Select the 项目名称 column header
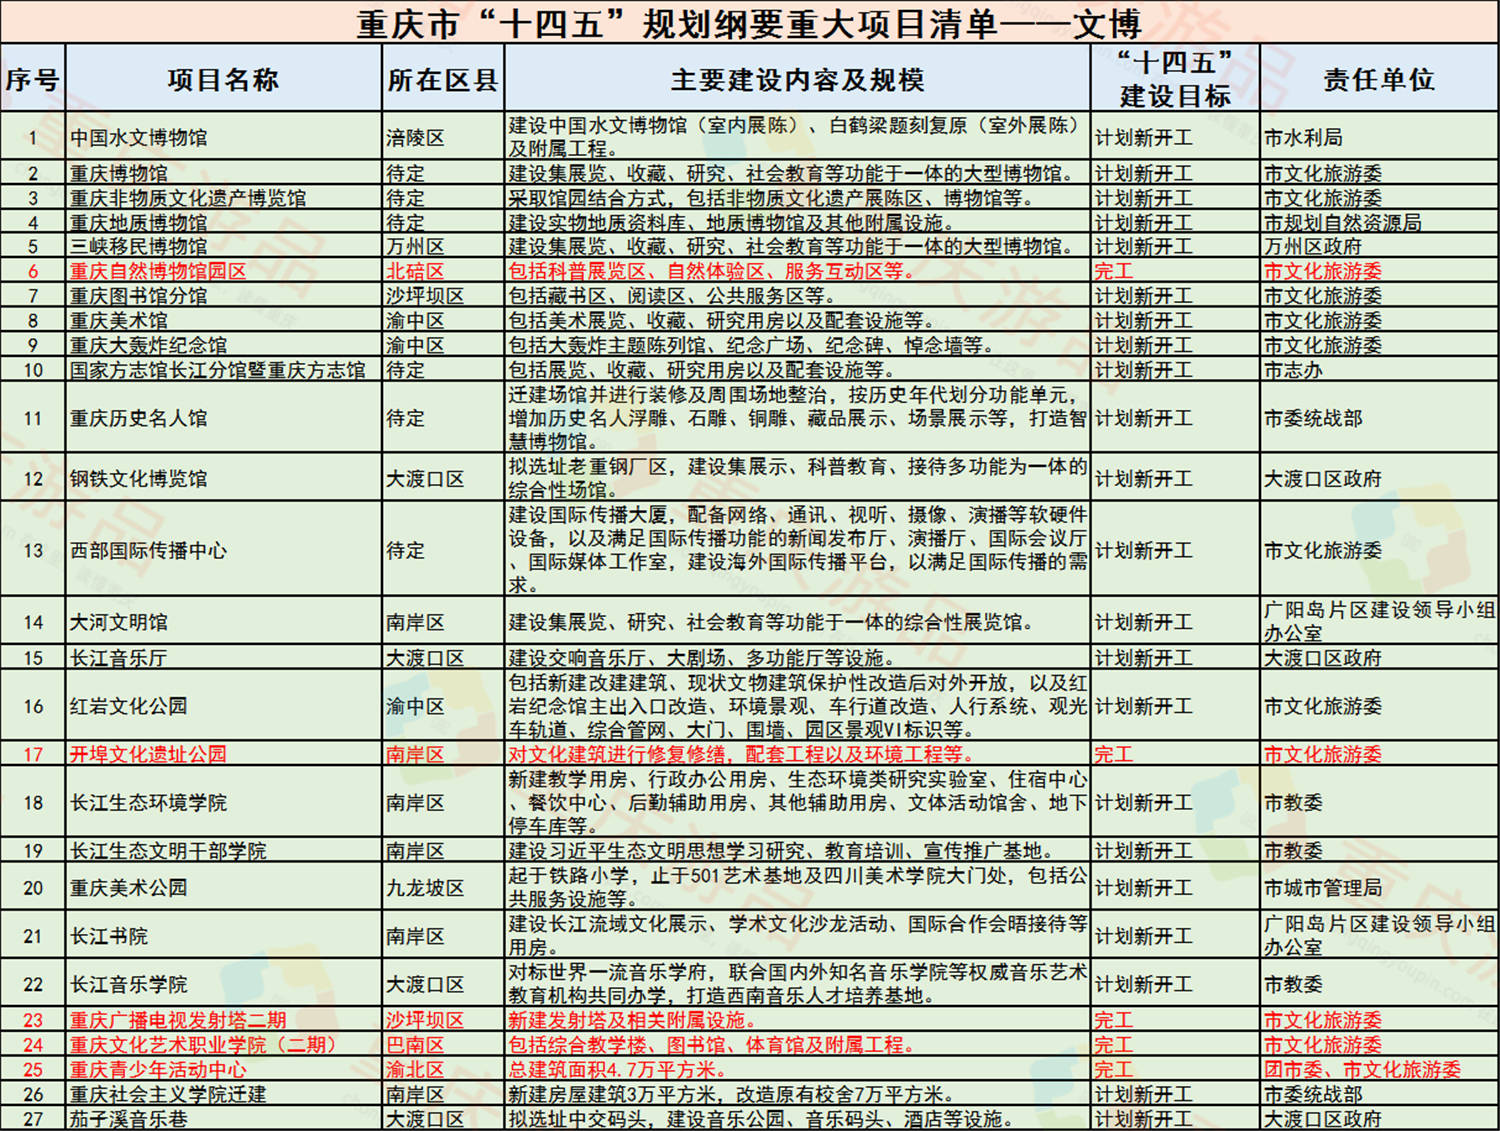This screenshot has height=1131, width=1500. pyautogui.click(x=223, y=79)
